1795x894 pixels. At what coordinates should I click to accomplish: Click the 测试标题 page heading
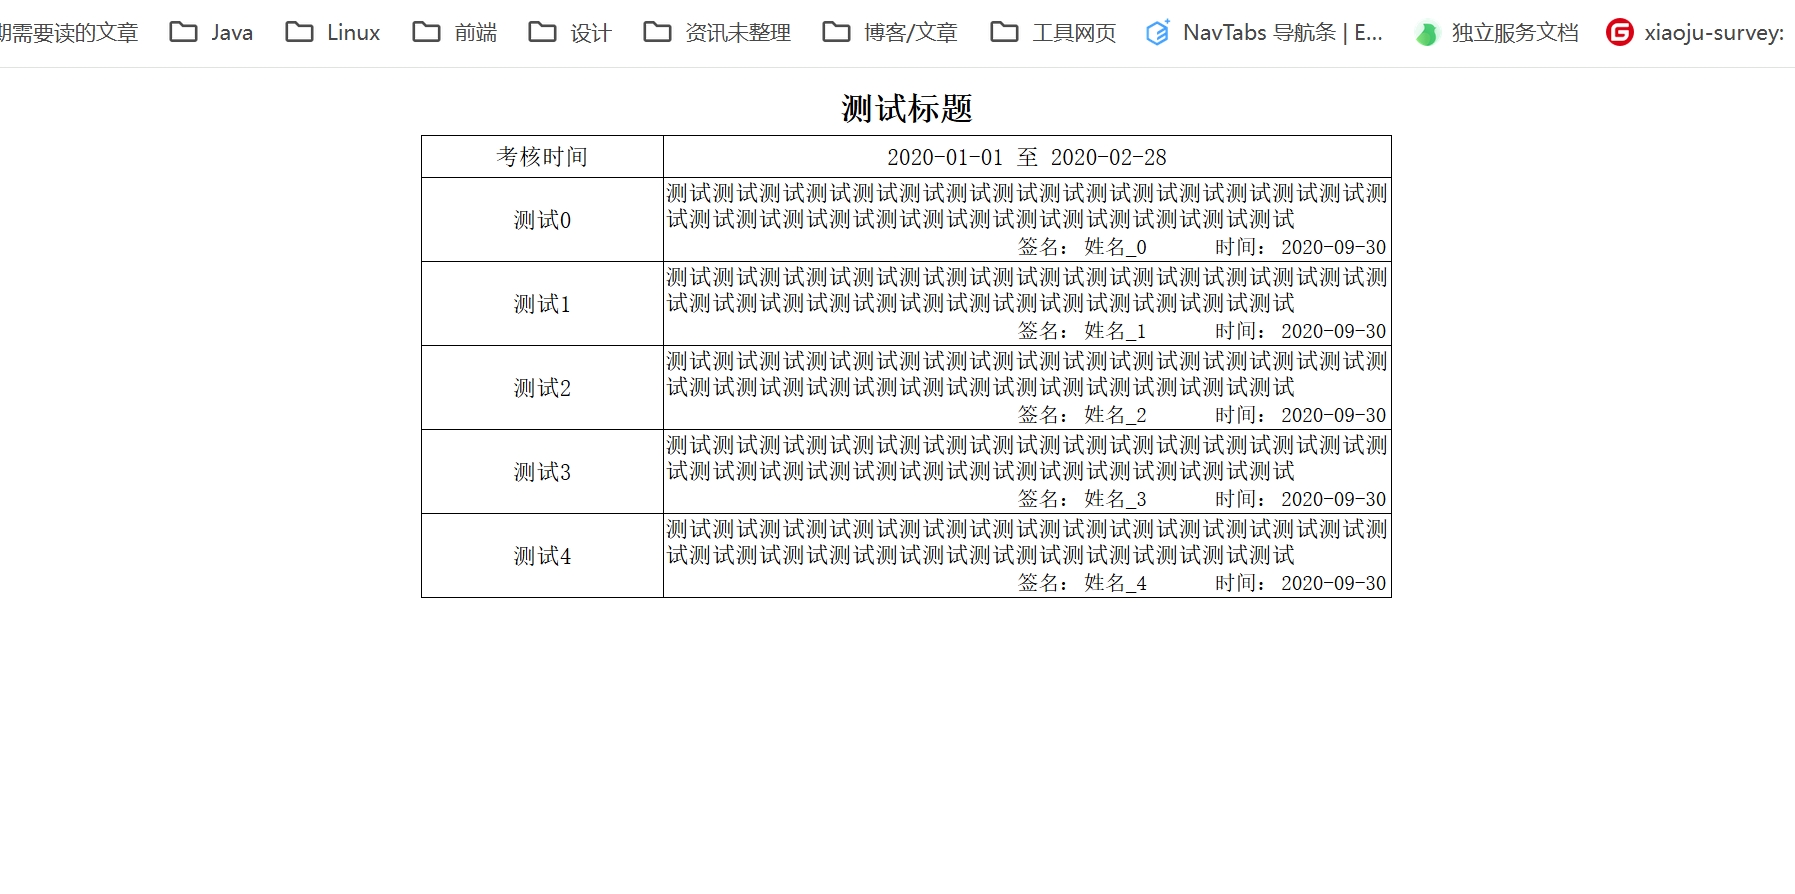coord(906,108)
